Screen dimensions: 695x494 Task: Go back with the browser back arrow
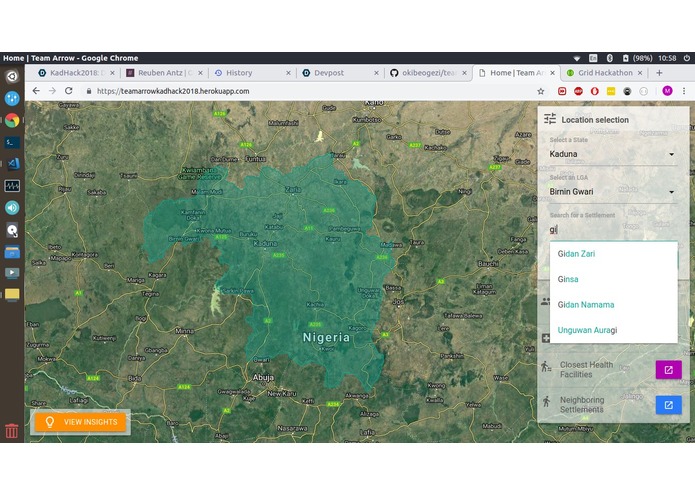[36, 91]
